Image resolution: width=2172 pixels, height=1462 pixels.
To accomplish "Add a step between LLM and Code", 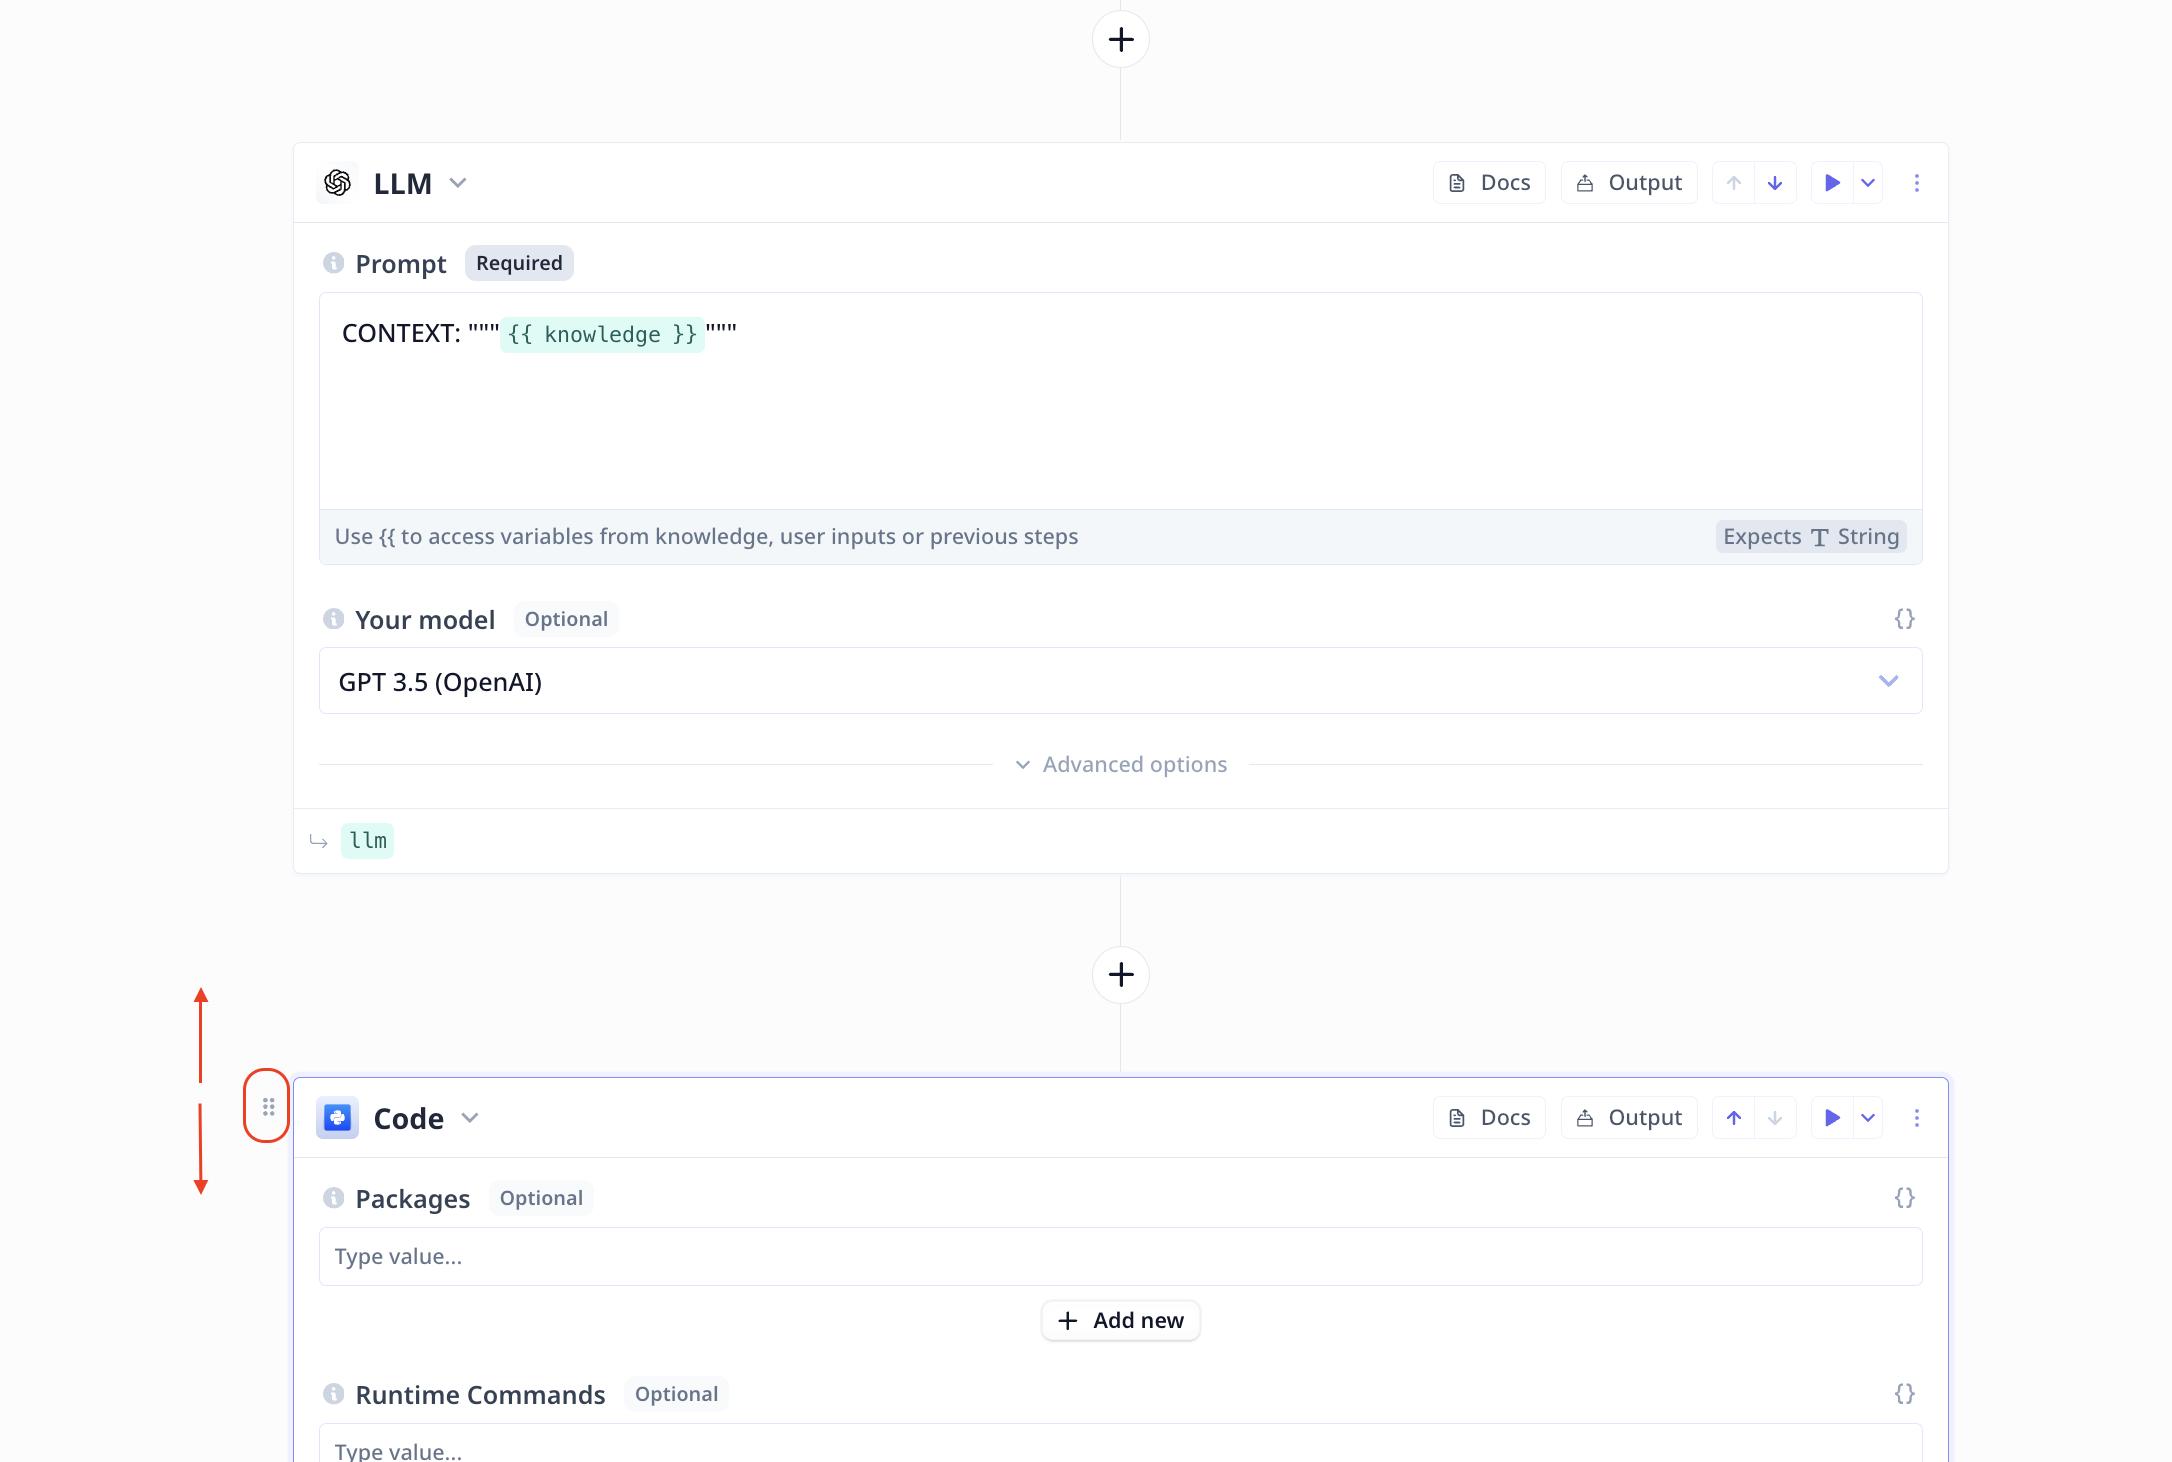I will (x=1120, y=974).
